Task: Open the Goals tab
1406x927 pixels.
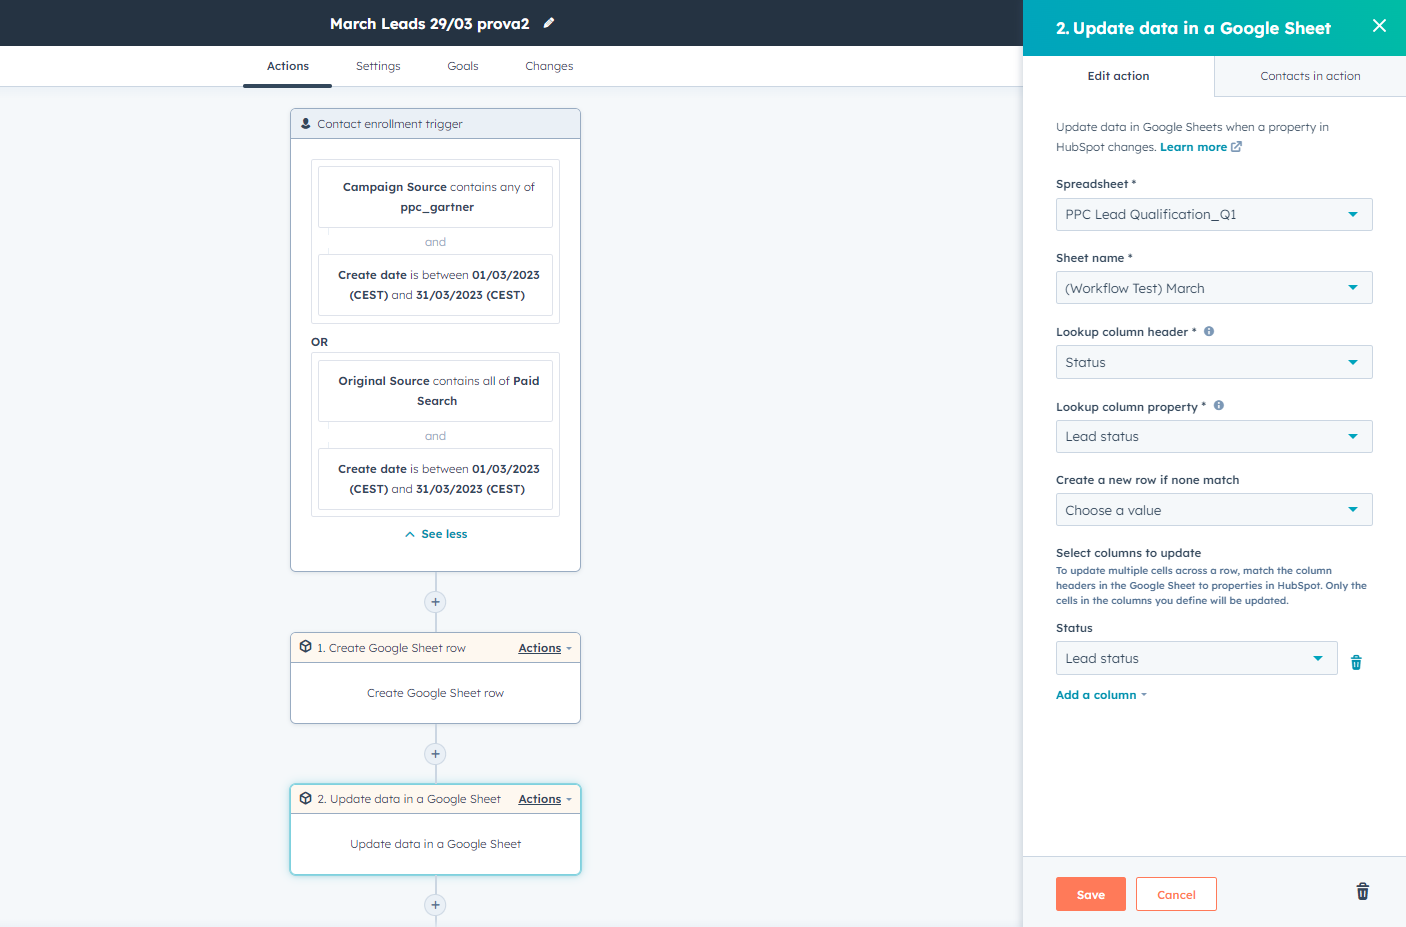Action: point(463,66)
